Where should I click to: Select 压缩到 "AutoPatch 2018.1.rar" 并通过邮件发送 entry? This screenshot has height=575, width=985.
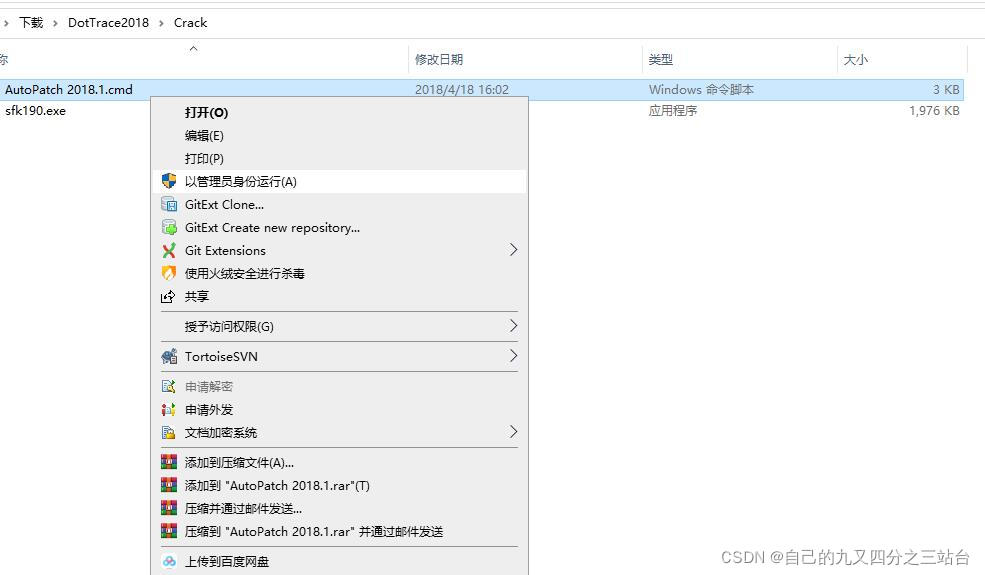(x=340, y=531)
